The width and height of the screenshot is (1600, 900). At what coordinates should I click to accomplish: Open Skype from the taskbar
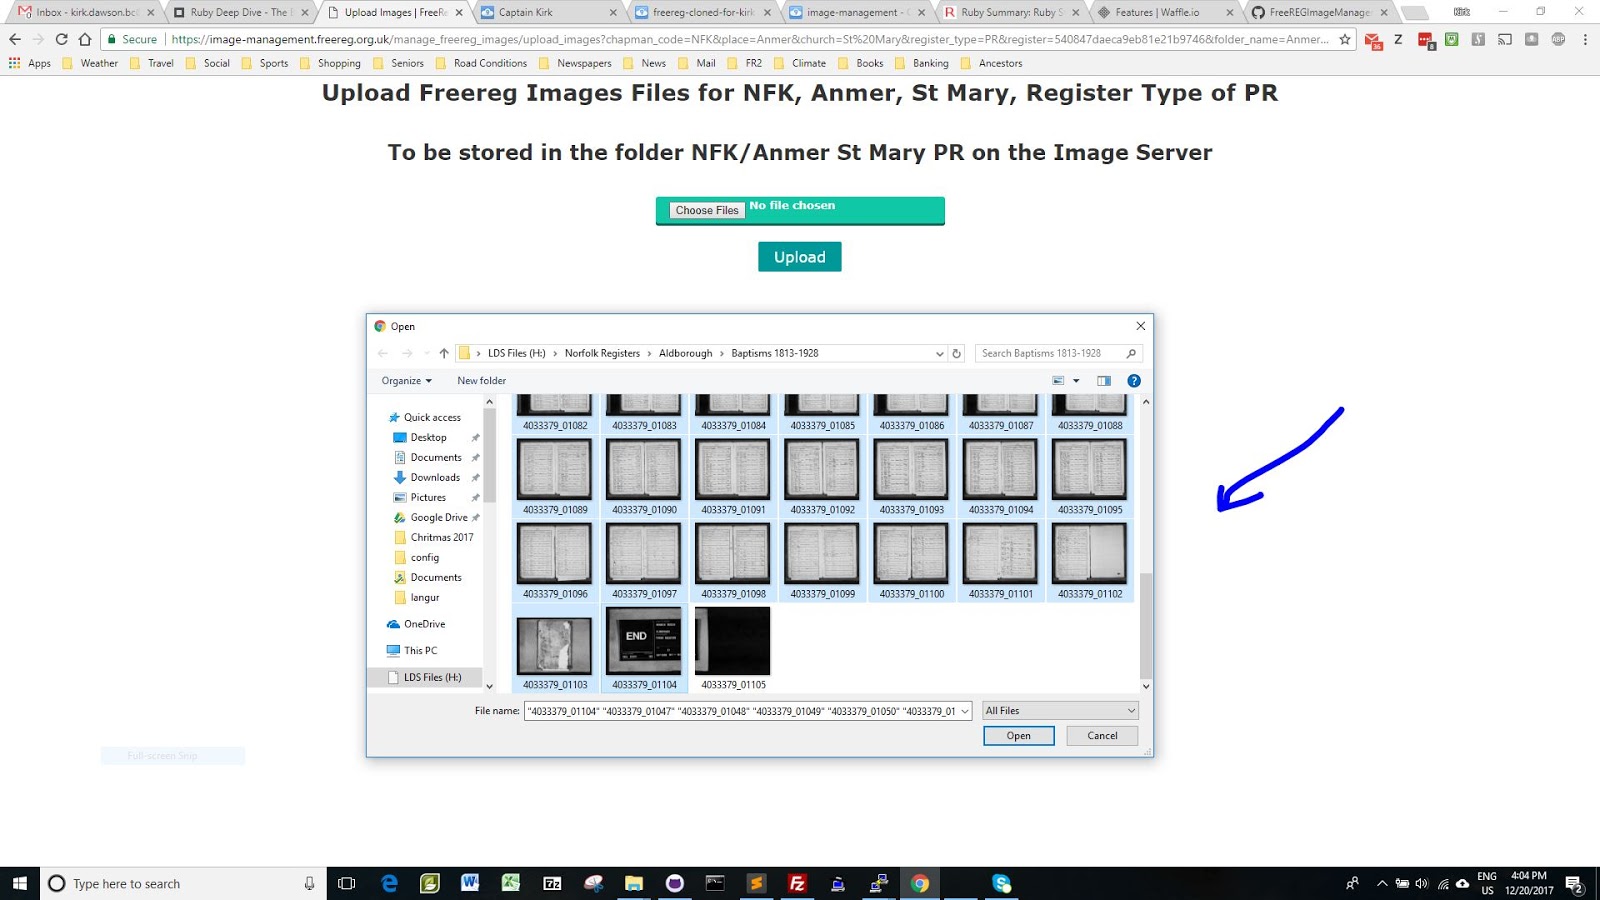pos(1001,883)
